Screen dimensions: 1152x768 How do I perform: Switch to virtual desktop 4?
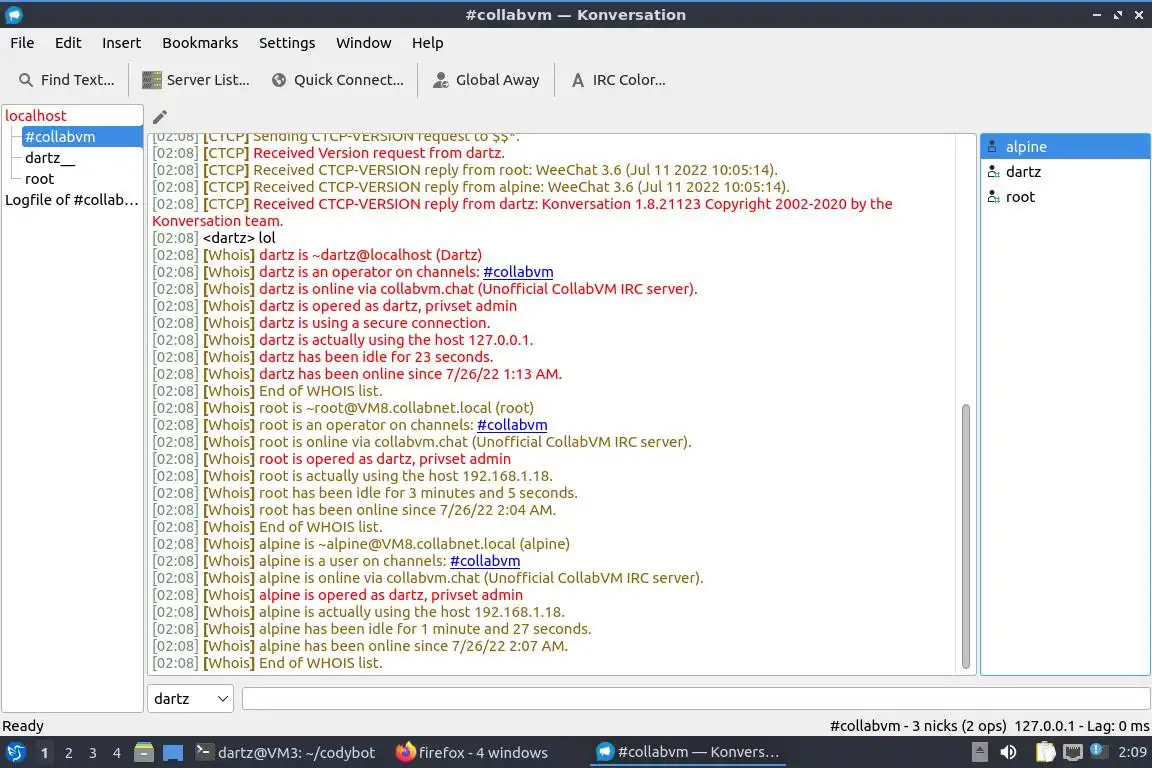point(116,753)
